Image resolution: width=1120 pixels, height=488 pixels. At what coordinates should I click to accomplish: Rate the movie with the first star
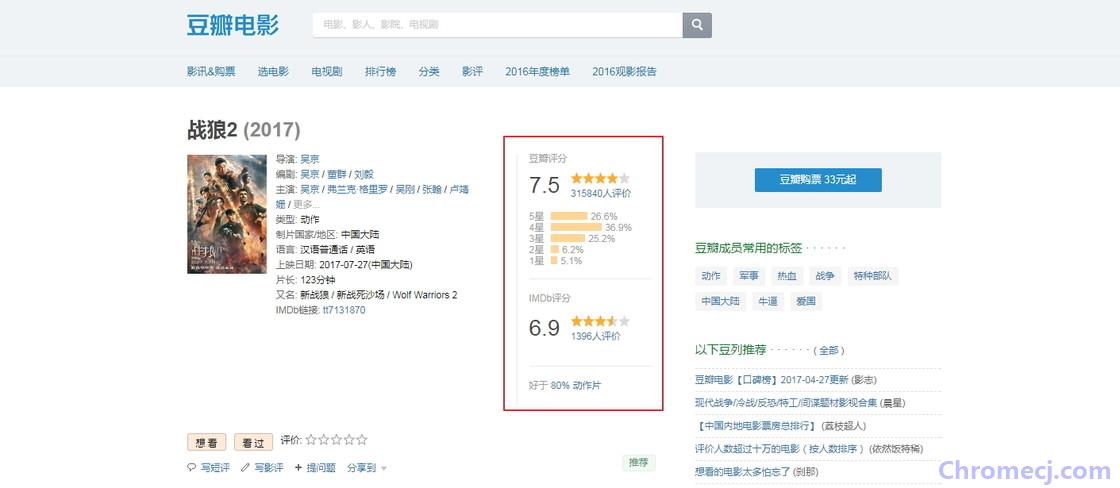pos(311,439)
